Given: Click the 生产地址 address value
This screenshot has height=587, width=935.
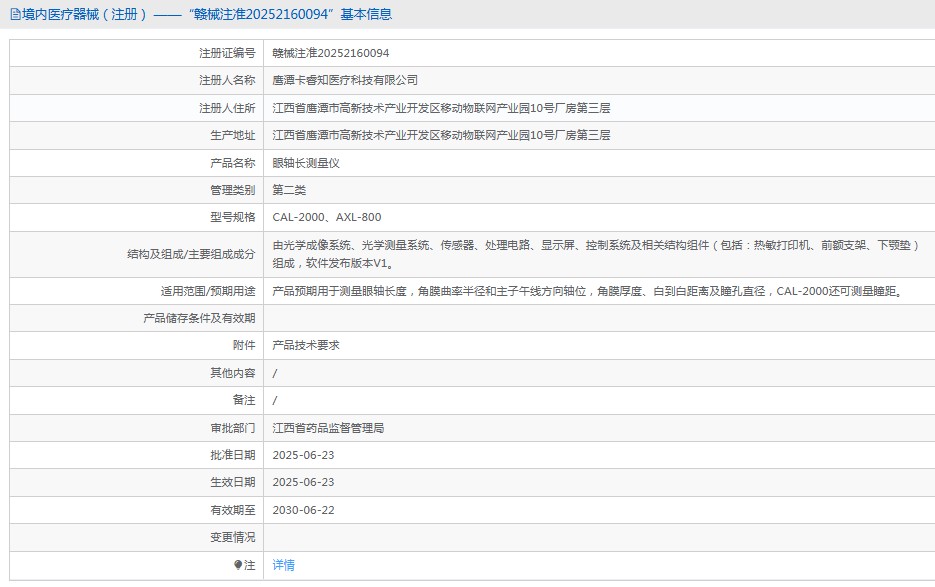Looking at the screenshot, I should (441, 135).
